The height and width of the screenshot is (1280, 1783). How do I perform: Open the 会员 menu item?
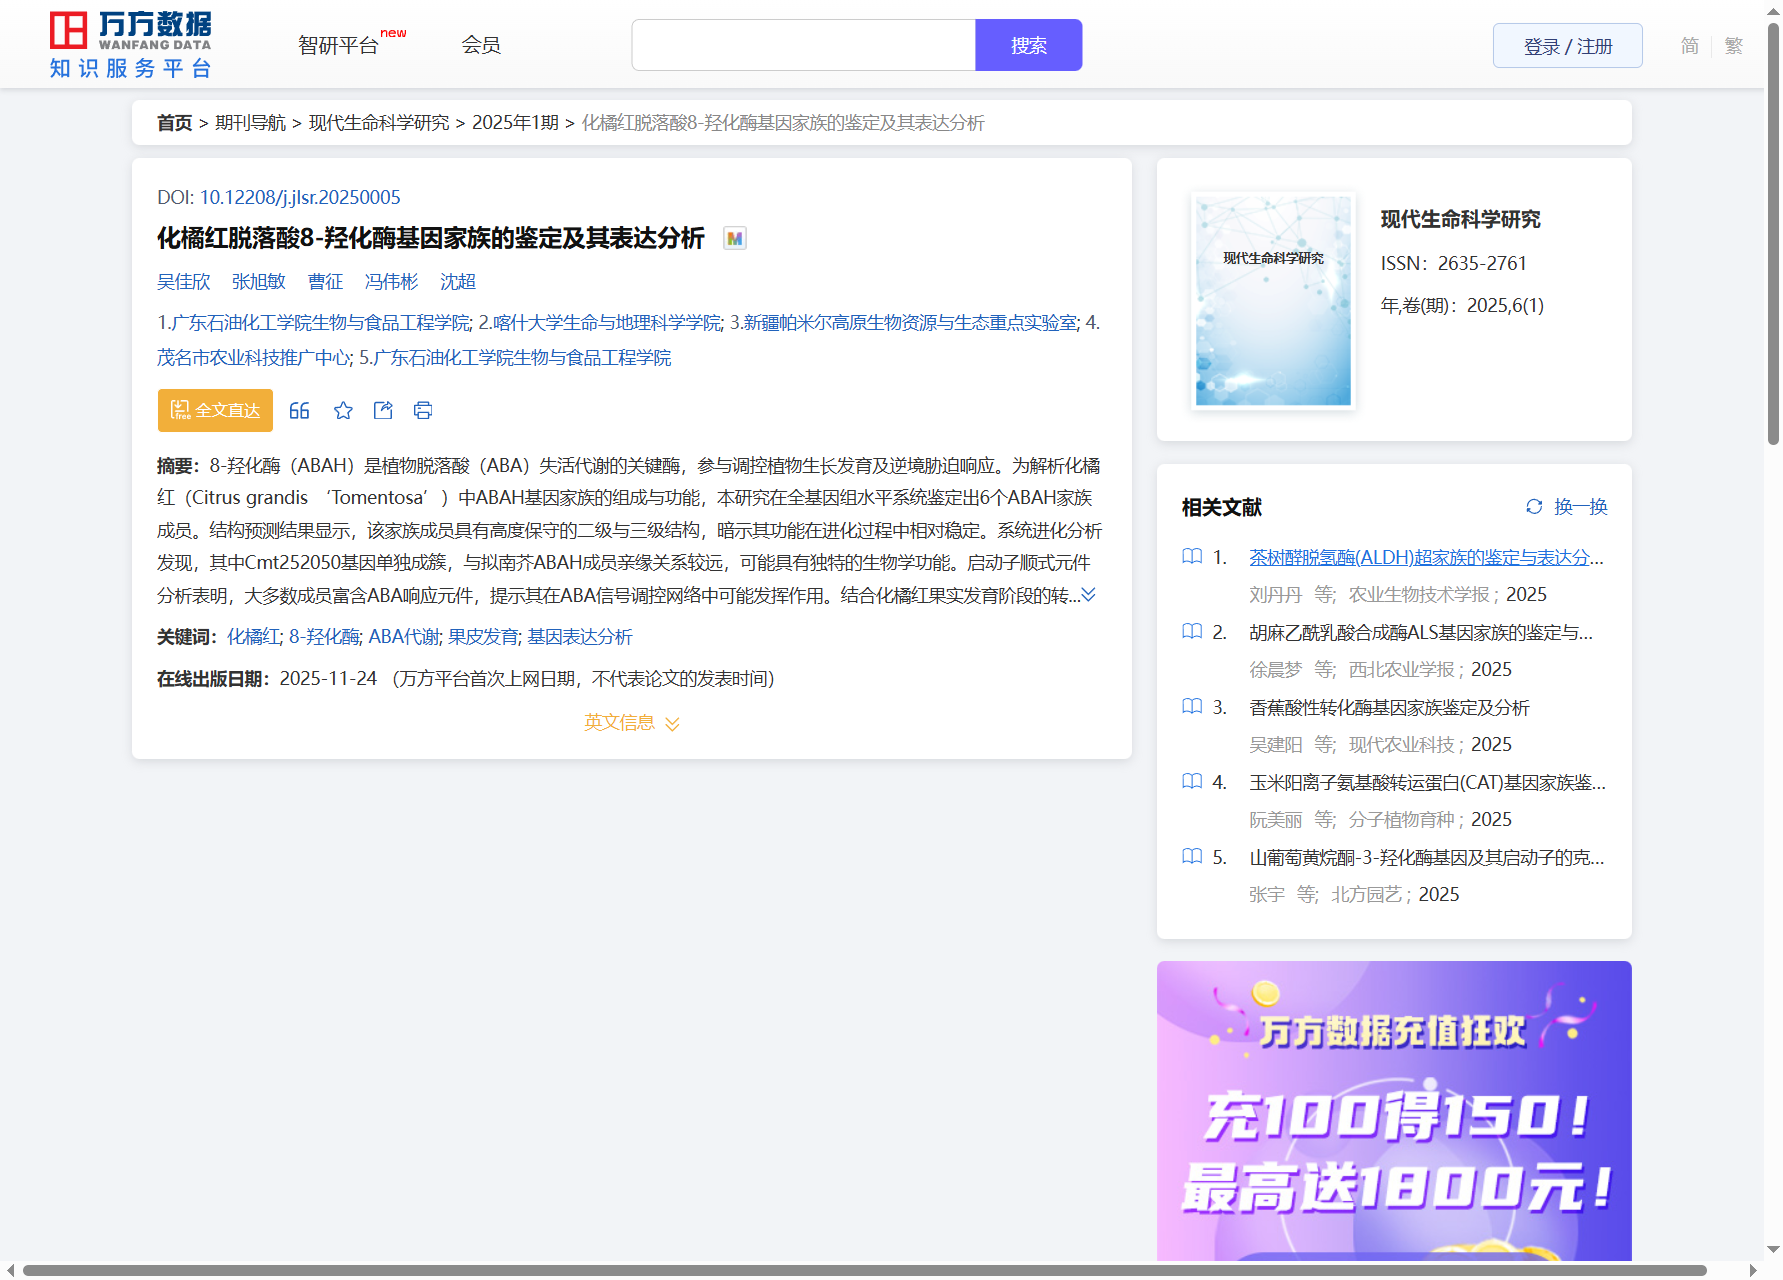pos(481,45)
